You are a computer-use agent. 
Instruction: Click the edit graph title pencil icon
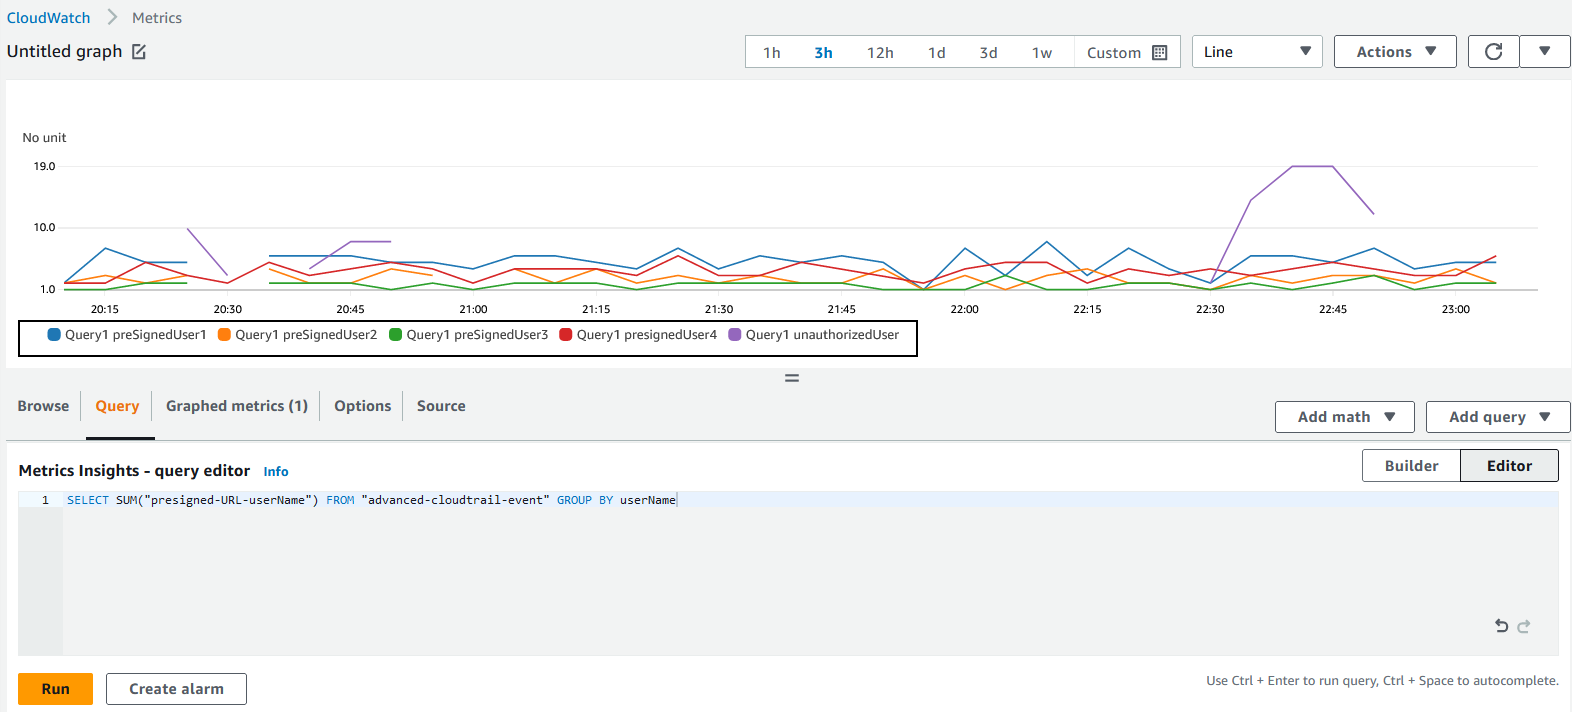(x=139, y=52)
